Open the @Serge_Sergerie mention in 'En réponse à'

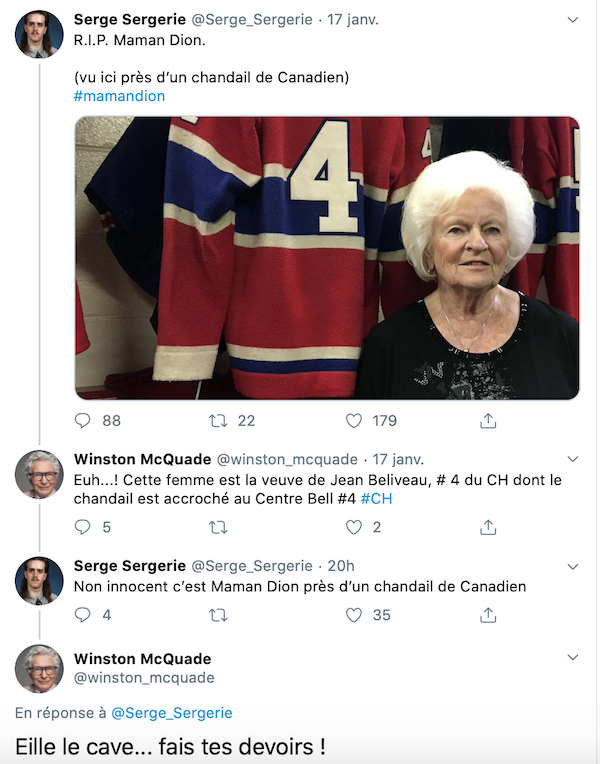pyautogui.click(x=172, y=713)
